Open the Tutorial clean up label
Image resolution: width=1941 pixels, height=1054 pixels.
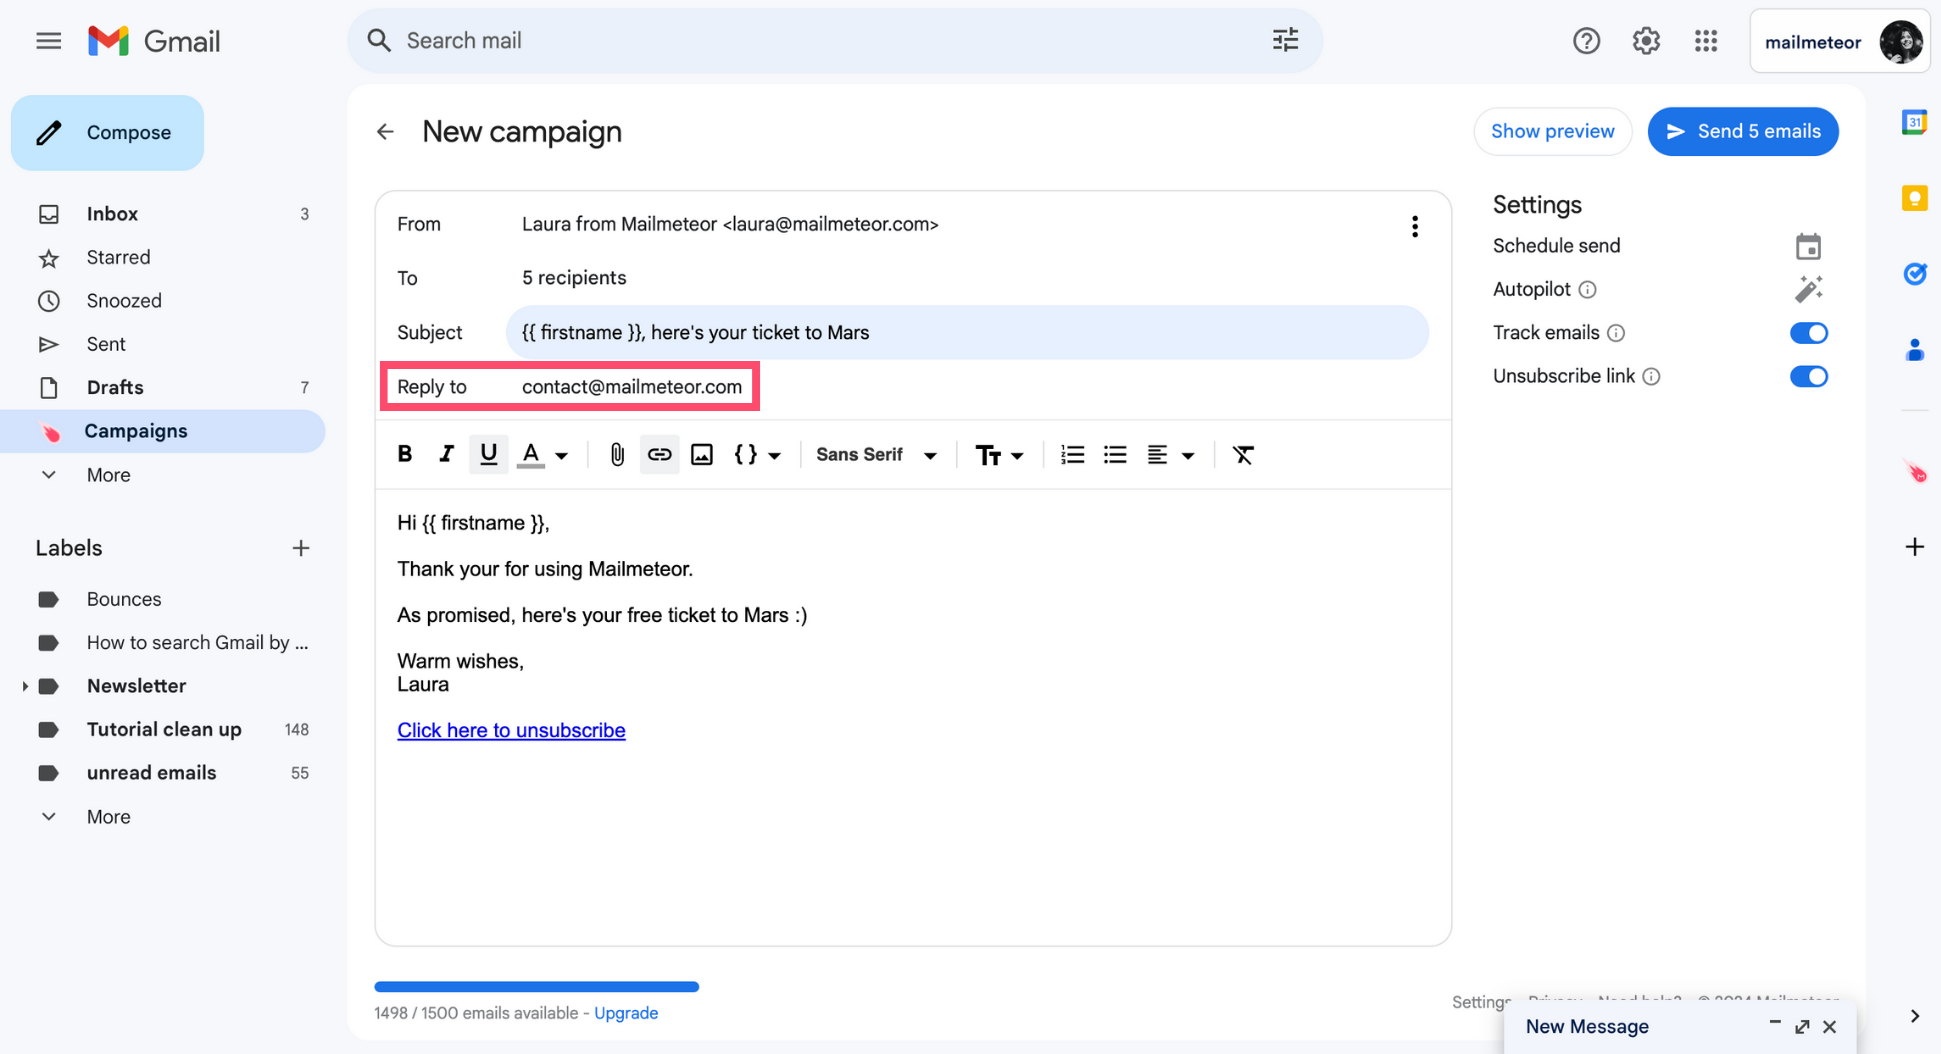point(162,729)
